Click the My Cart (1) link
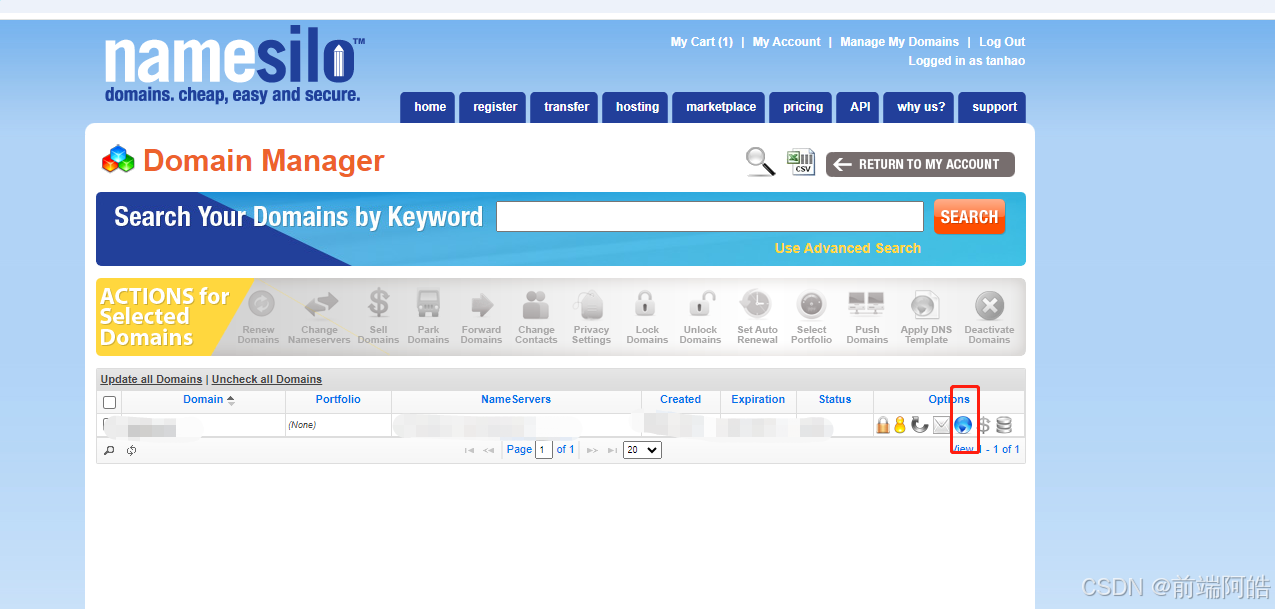The height and width of the screenshot is (609, 1275). click(x=702, y=42)
